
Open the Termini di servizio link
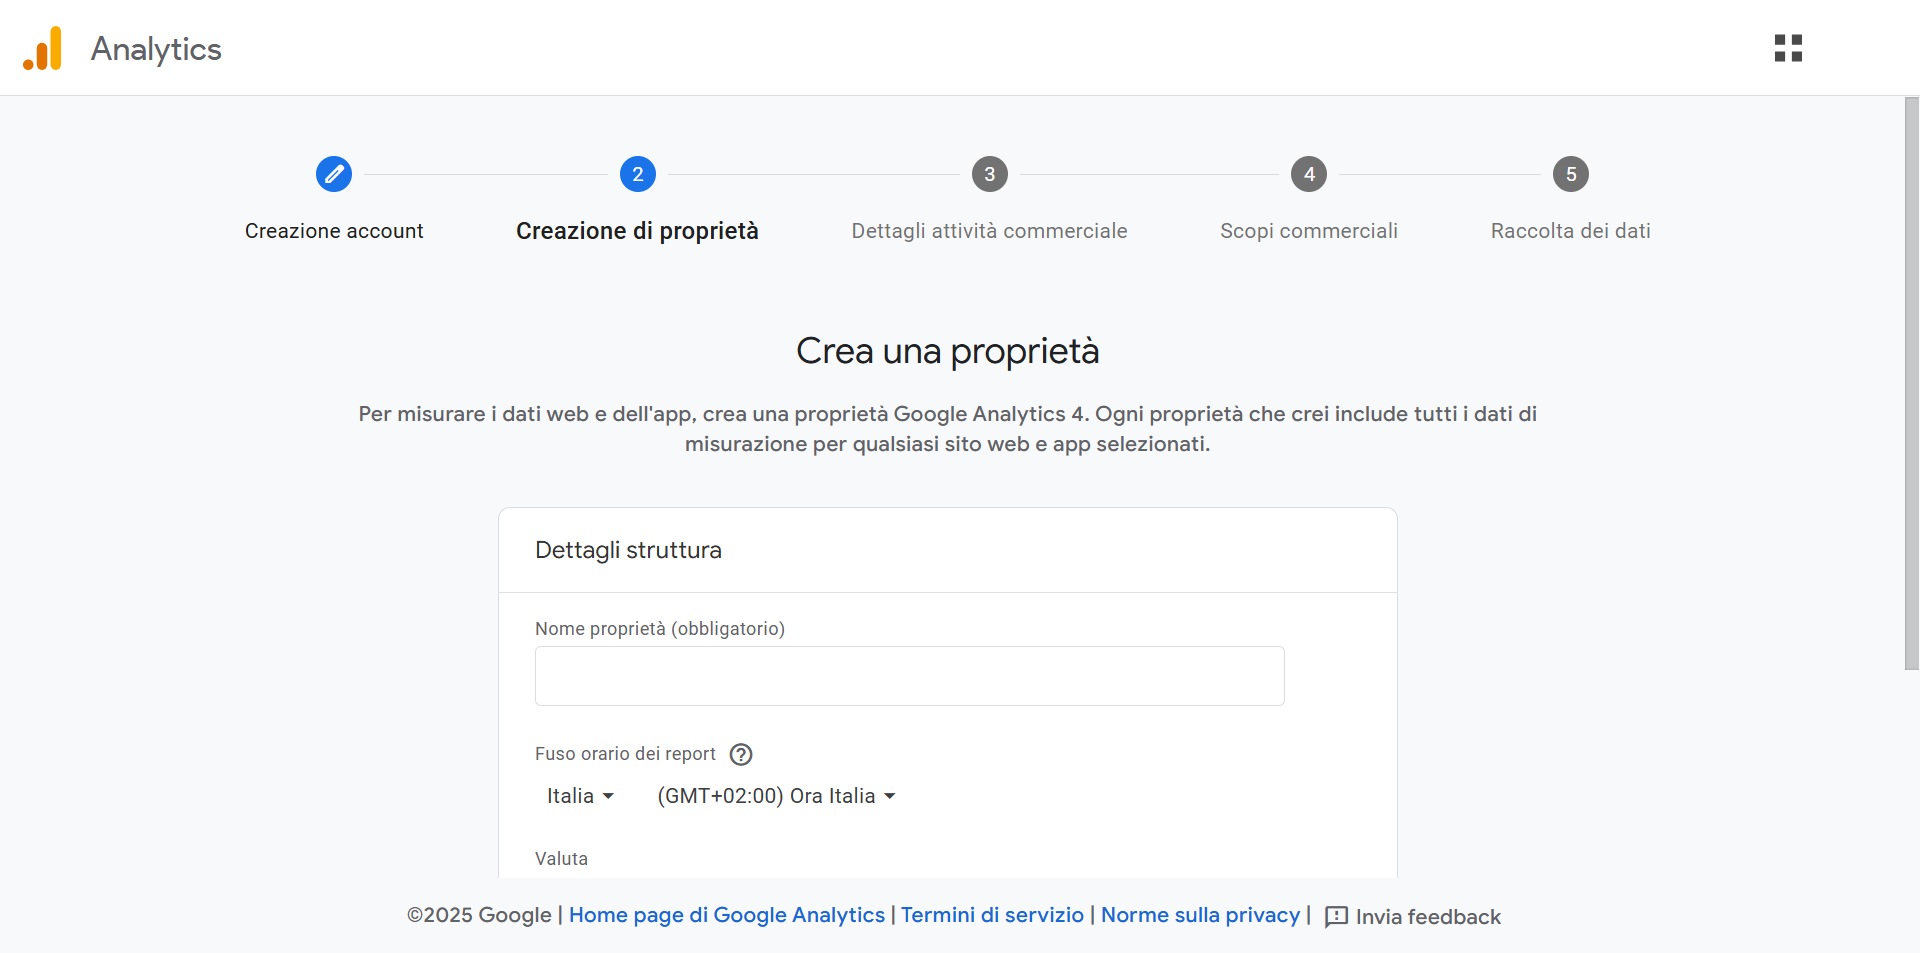coord(992,915)
